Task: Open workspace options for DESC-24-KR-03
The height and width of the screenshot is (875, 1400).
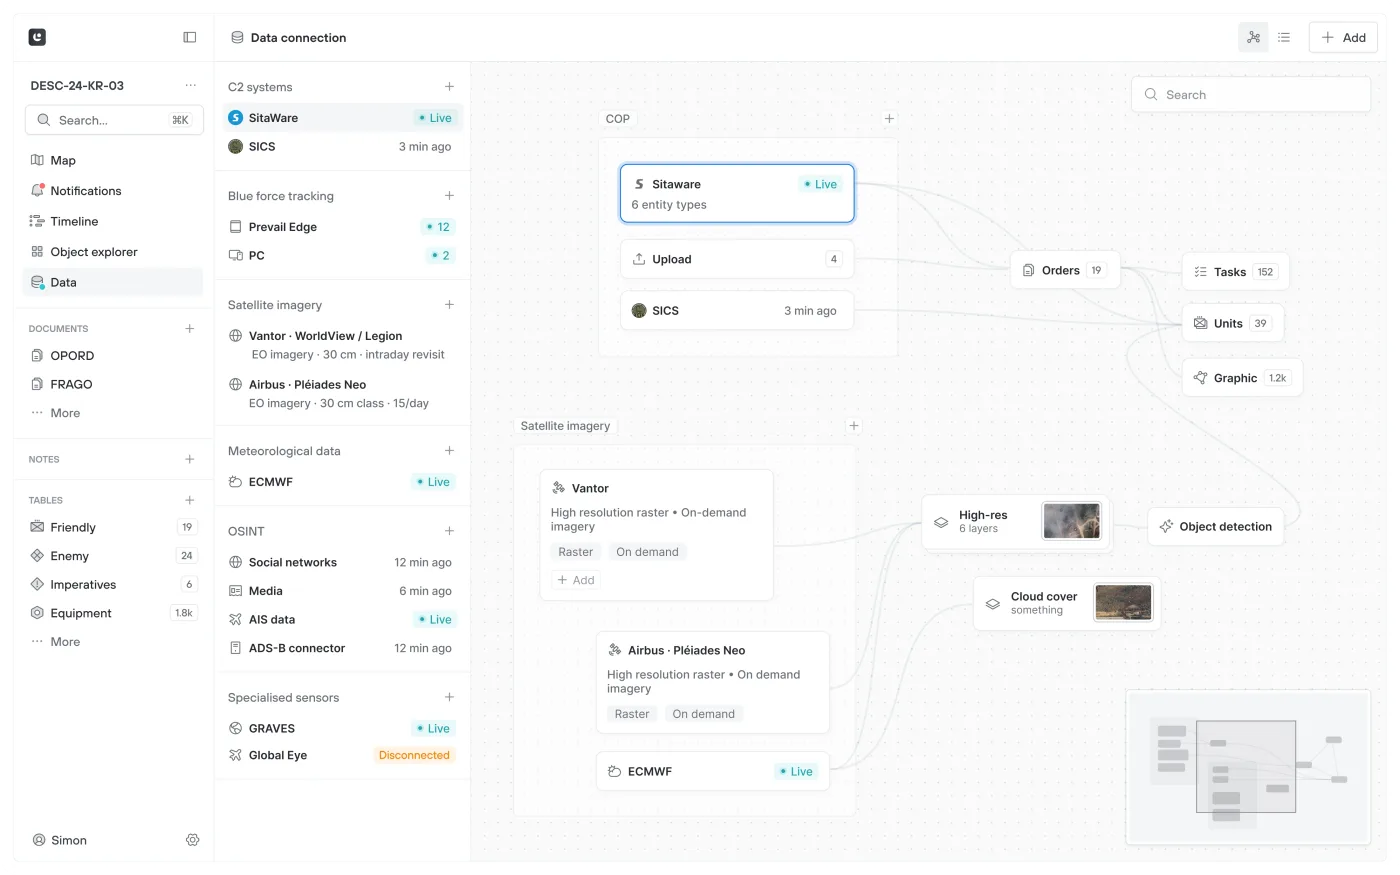Action: click(190, 85)
